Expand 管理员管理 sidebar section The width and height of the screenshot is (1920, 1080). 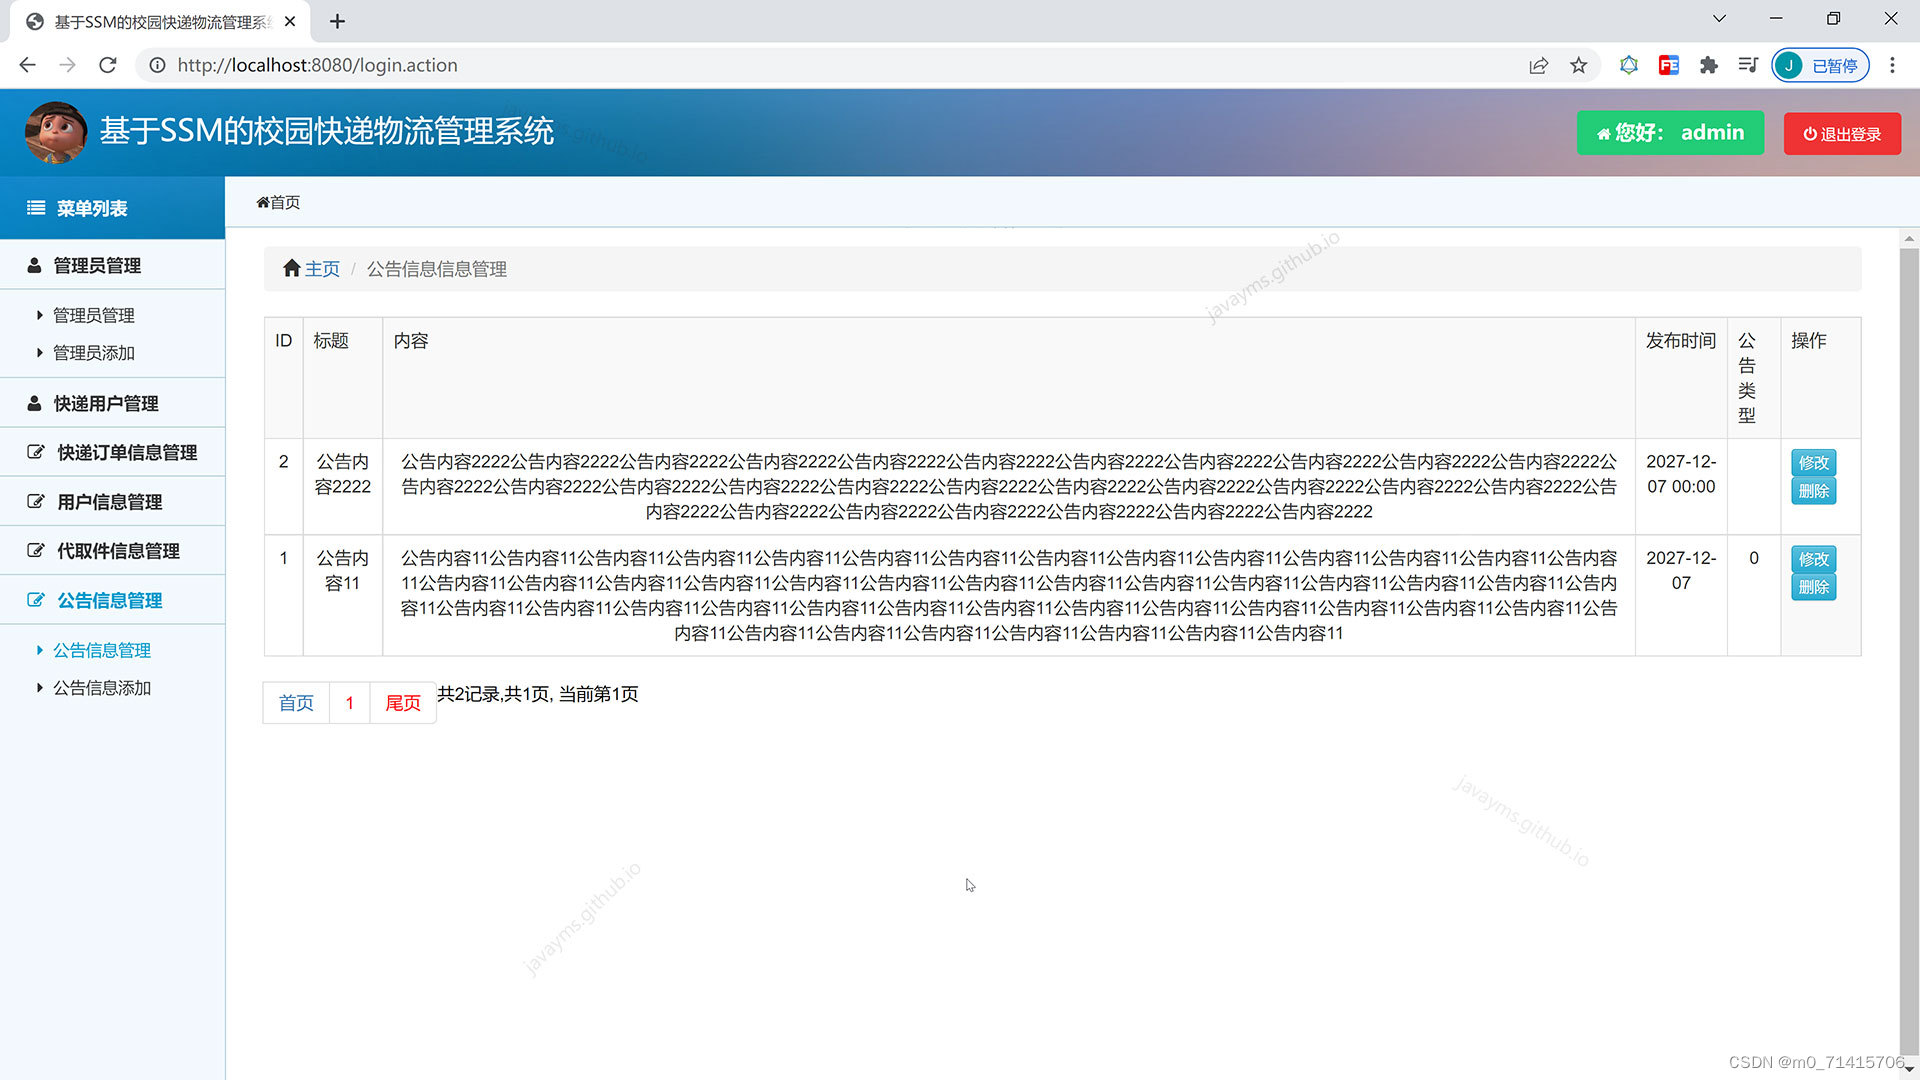pyautogui.click(x=97, y=265)
